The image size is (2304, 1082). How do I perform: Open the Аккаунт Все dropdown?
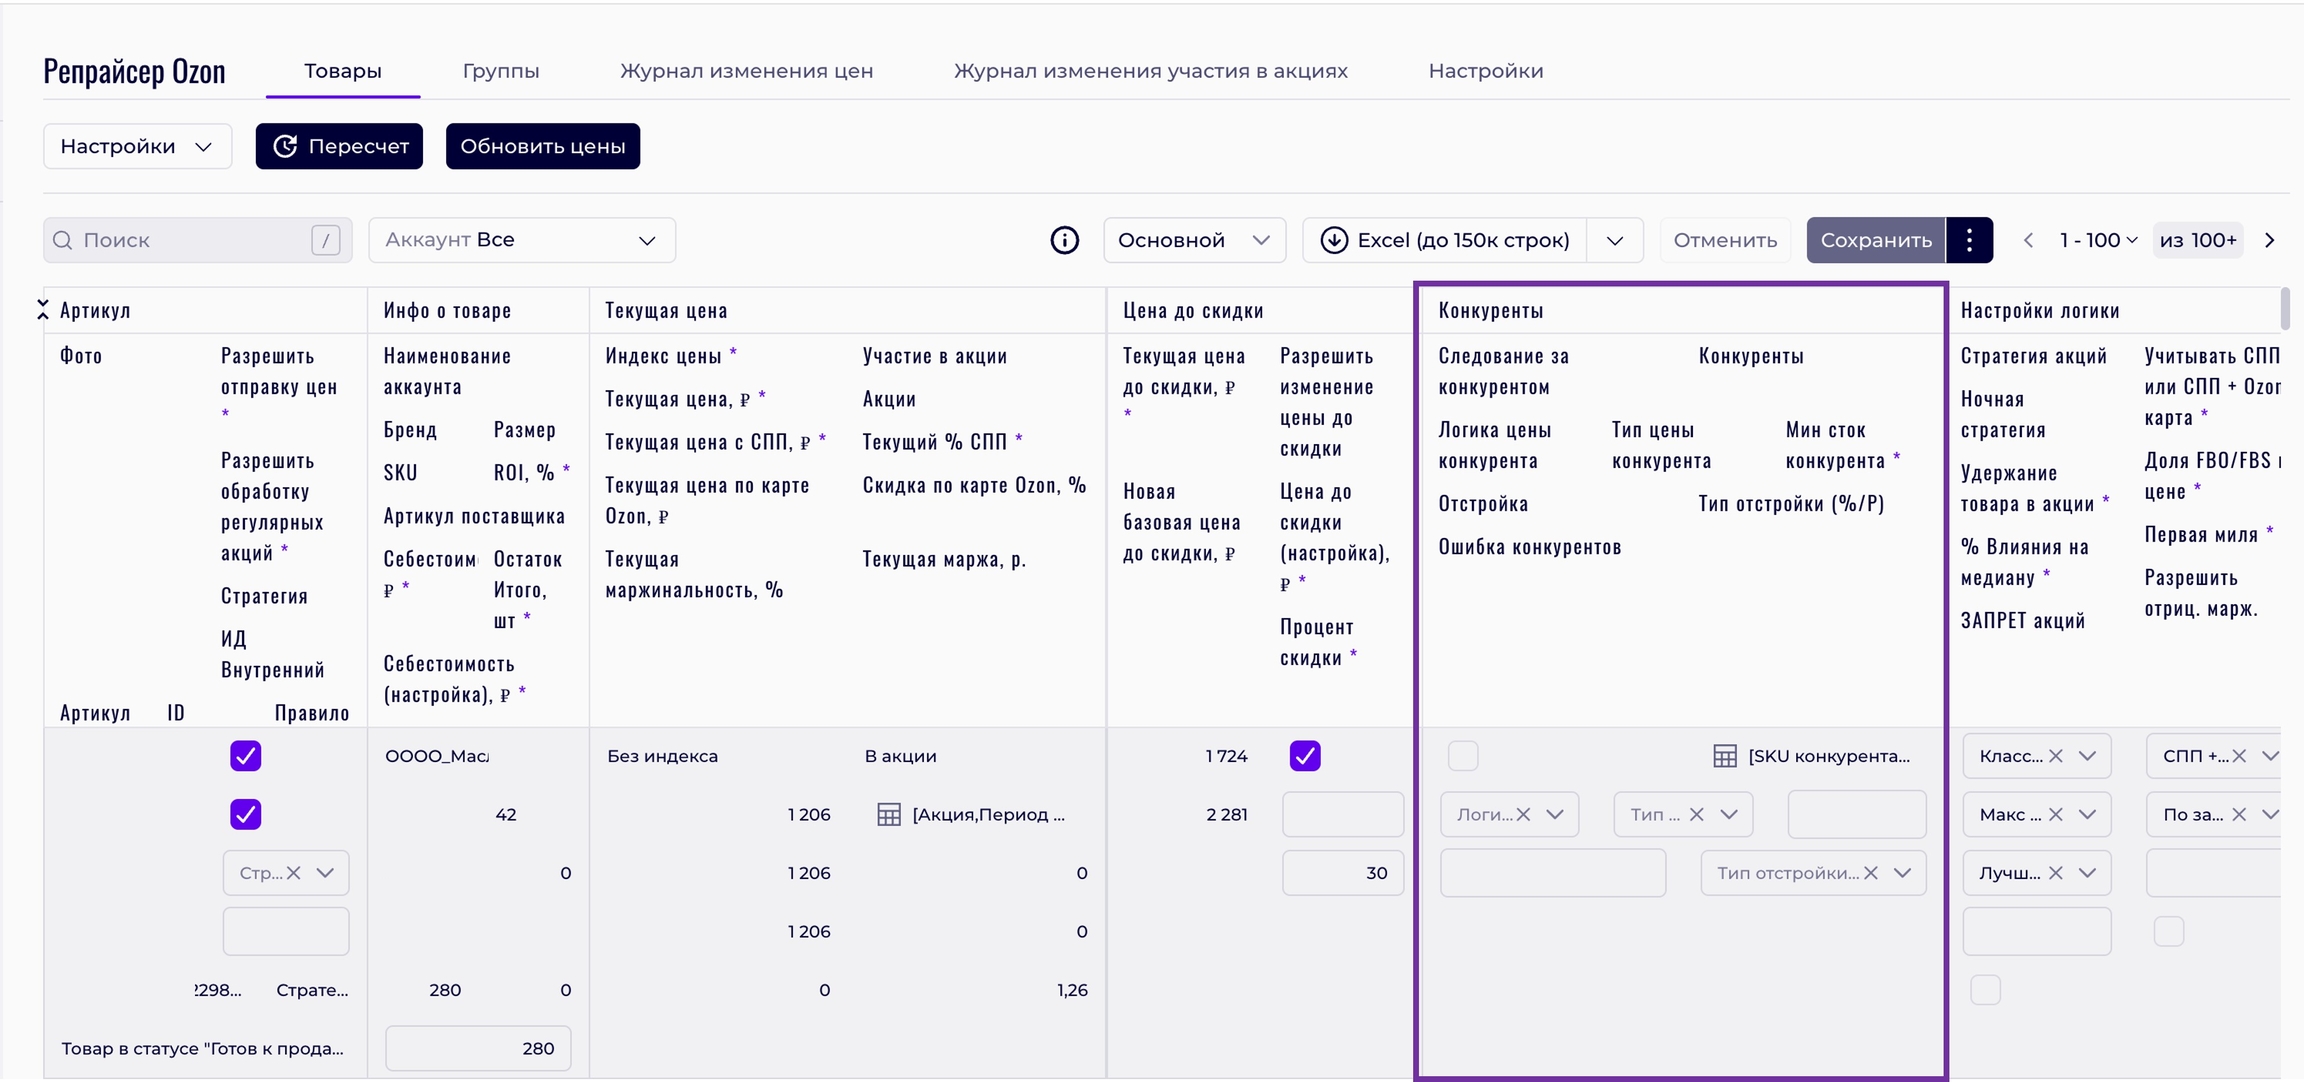[x=521, y=240]
